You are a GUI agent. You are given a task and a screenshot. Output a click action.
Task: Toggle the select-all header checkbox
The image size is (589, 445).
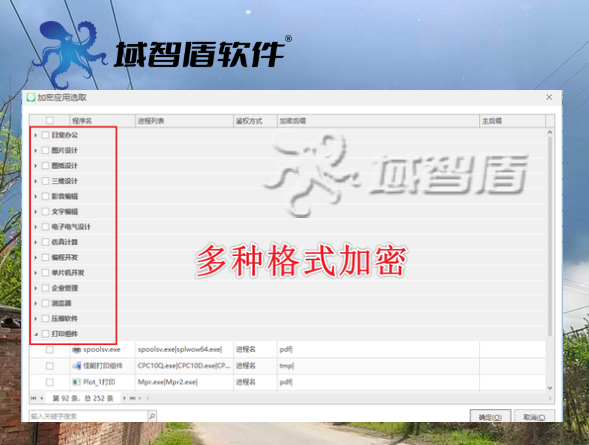coord(50,121)
